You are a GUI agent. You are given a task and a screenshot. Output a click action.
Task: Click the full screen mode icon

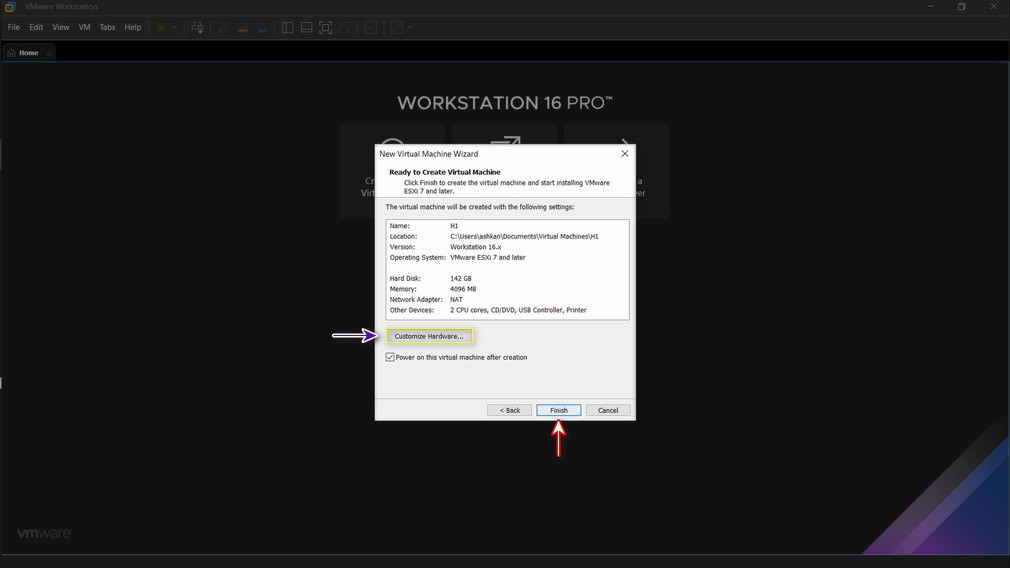point(326,28)
